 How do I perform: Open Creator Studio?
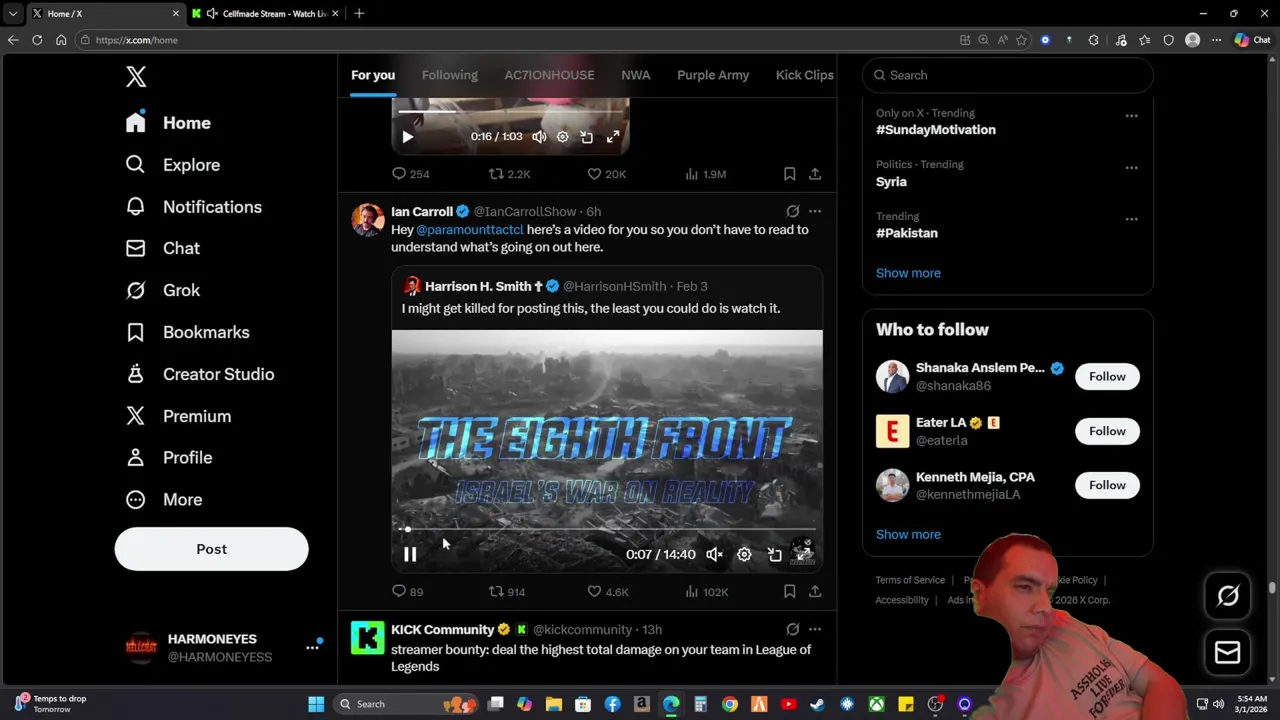(199, 374)
